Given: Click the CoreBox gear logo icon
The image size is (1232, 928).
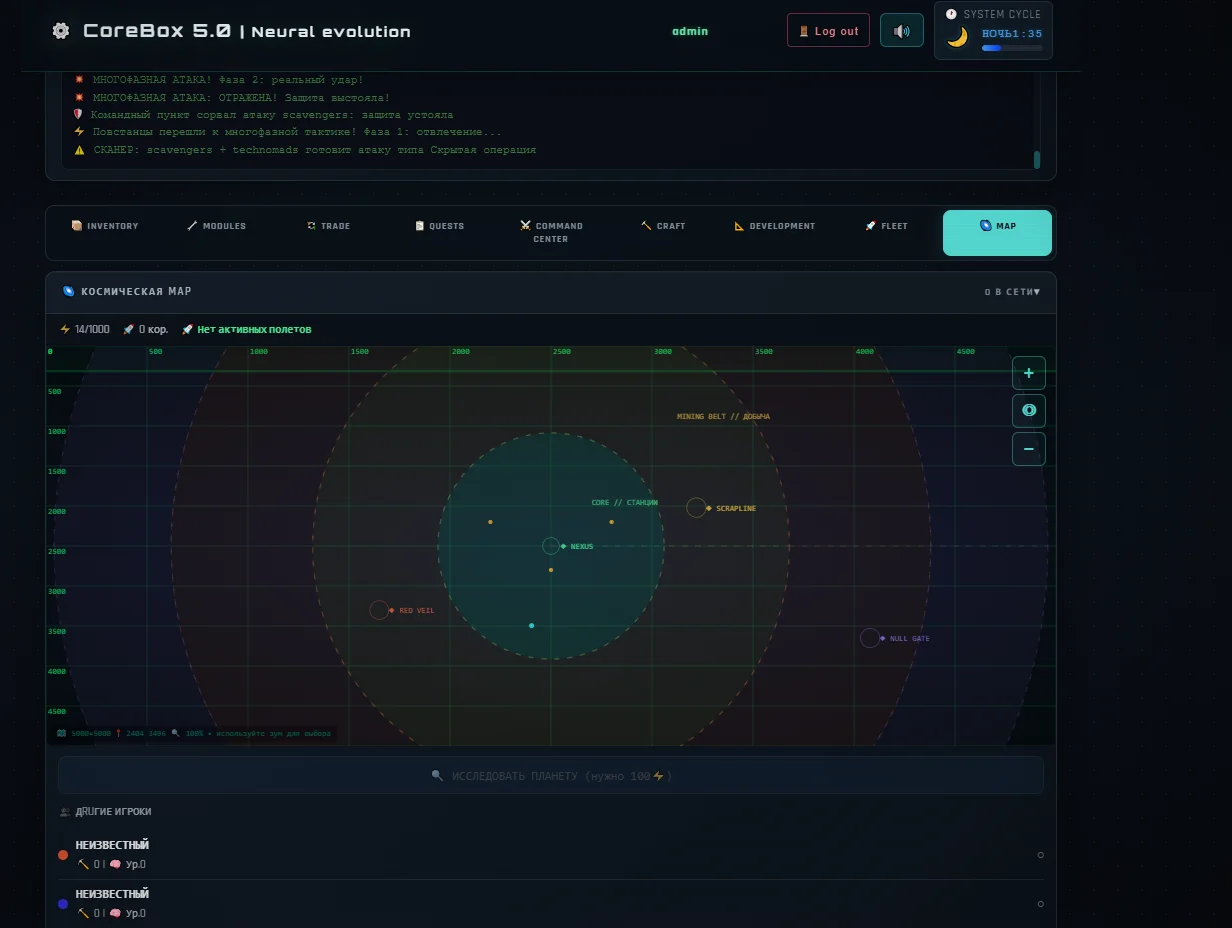Looking at the screenshot, I should point(61,31).
